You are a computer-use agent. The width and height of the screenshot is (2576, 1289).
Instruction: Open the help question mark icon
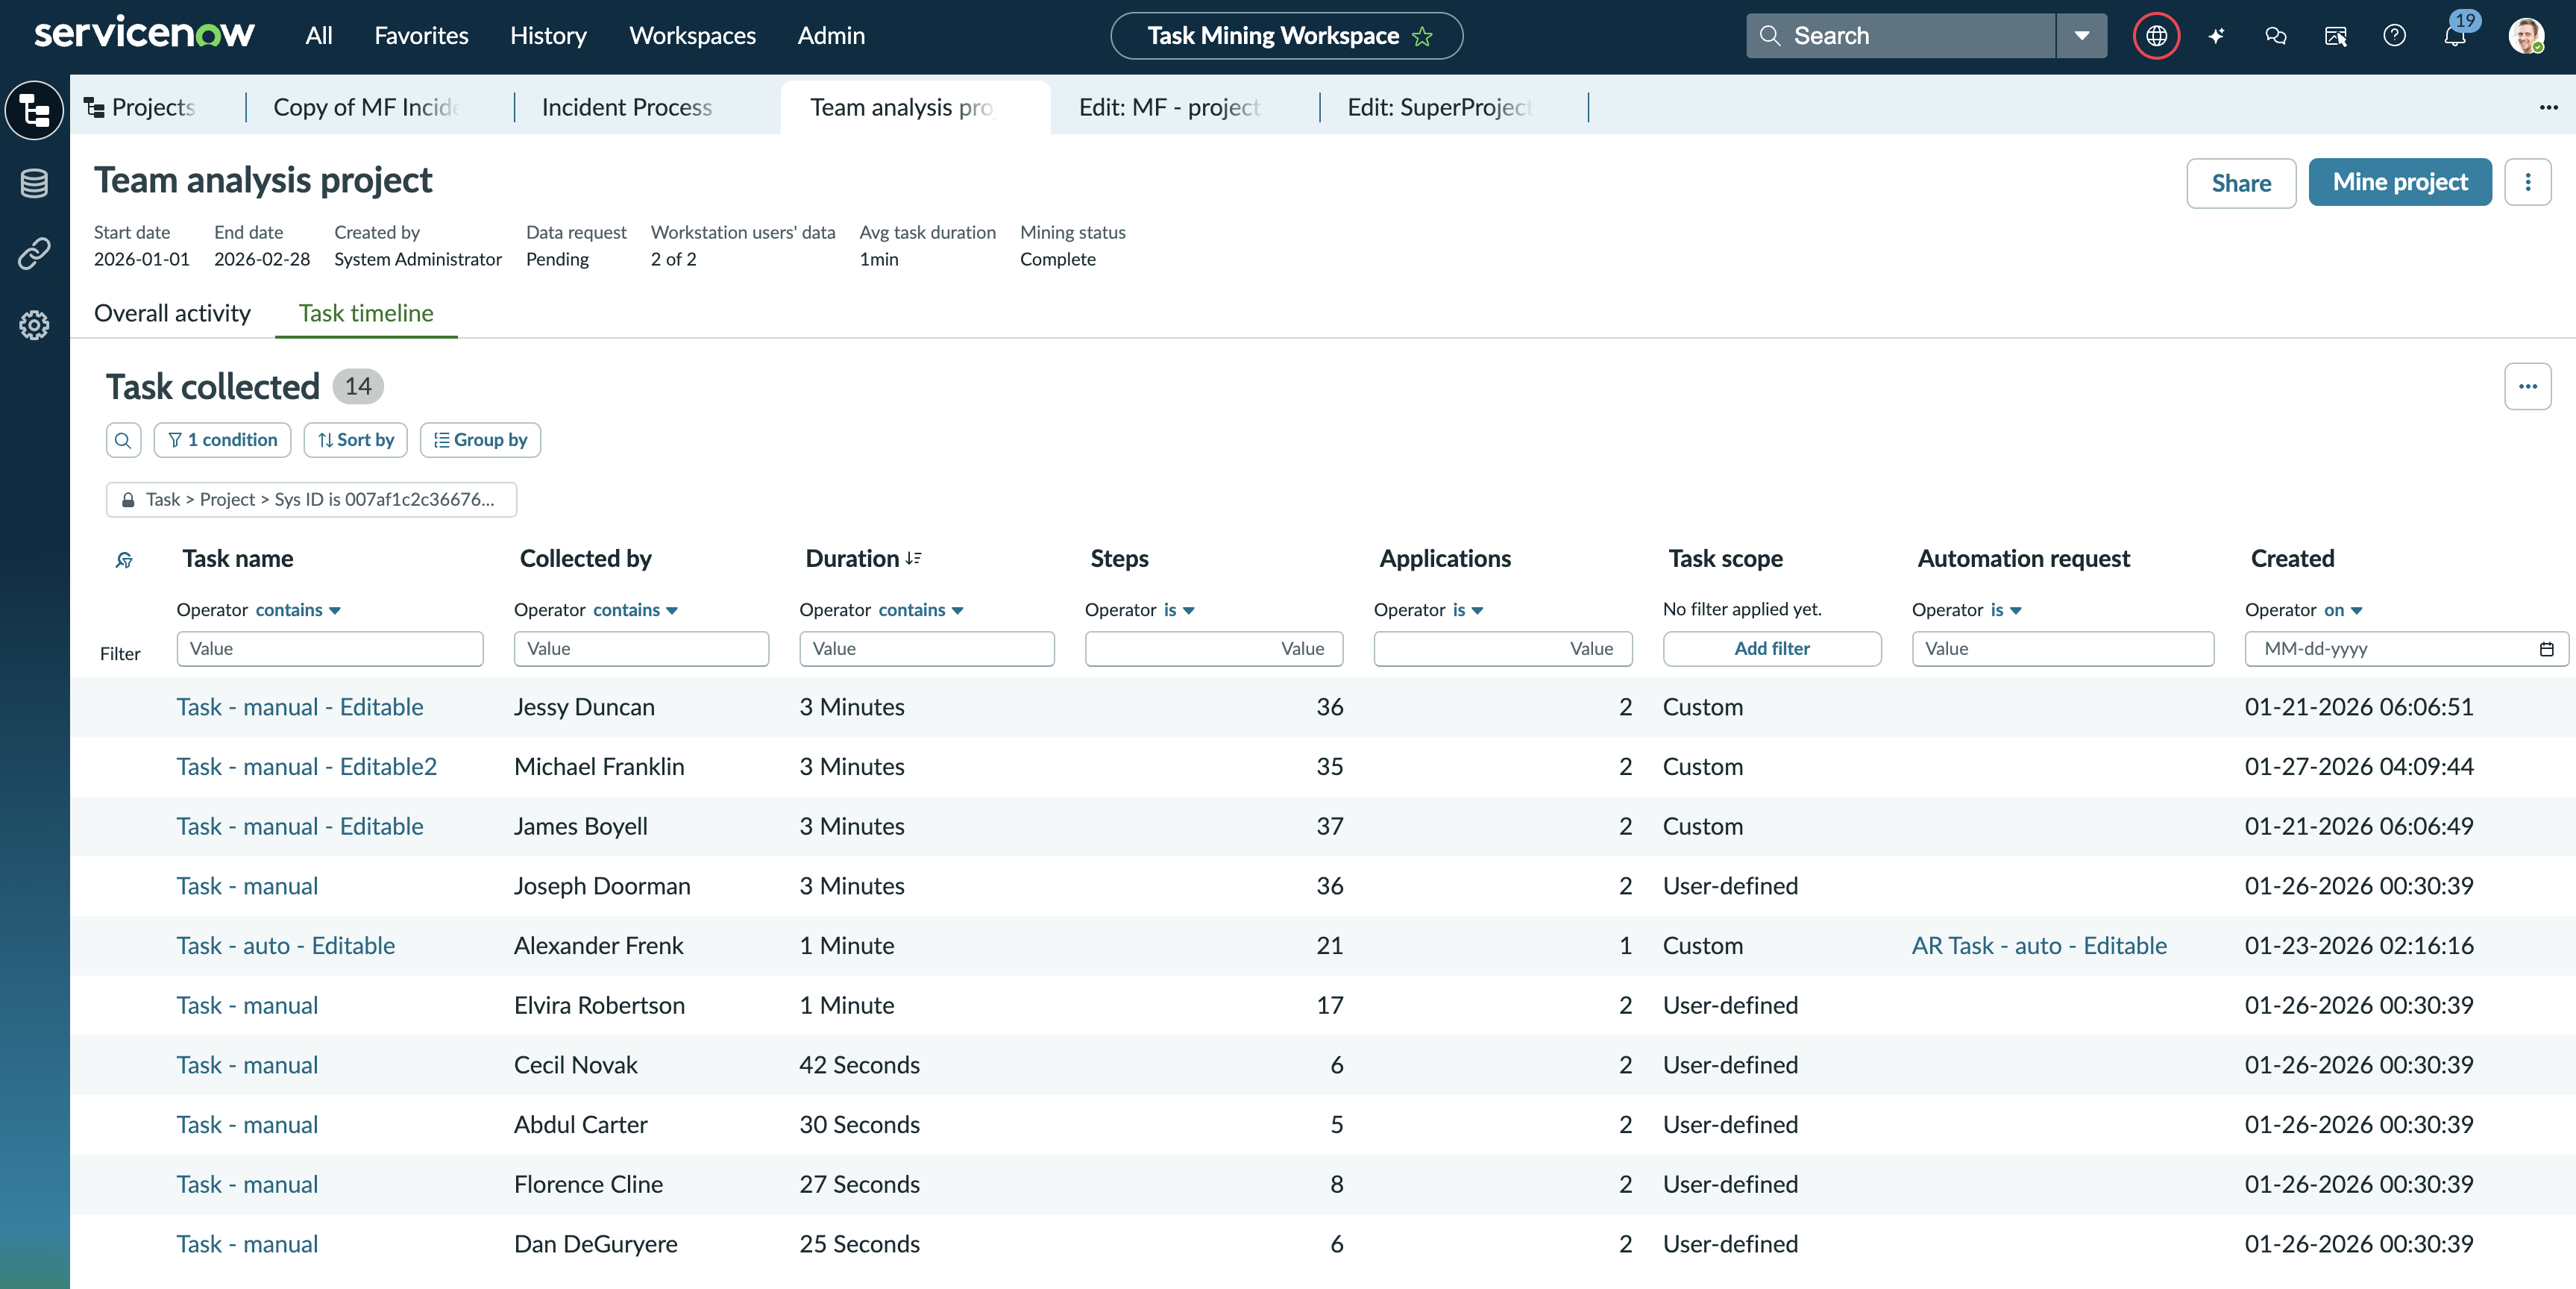click(x=2395, y=36)
